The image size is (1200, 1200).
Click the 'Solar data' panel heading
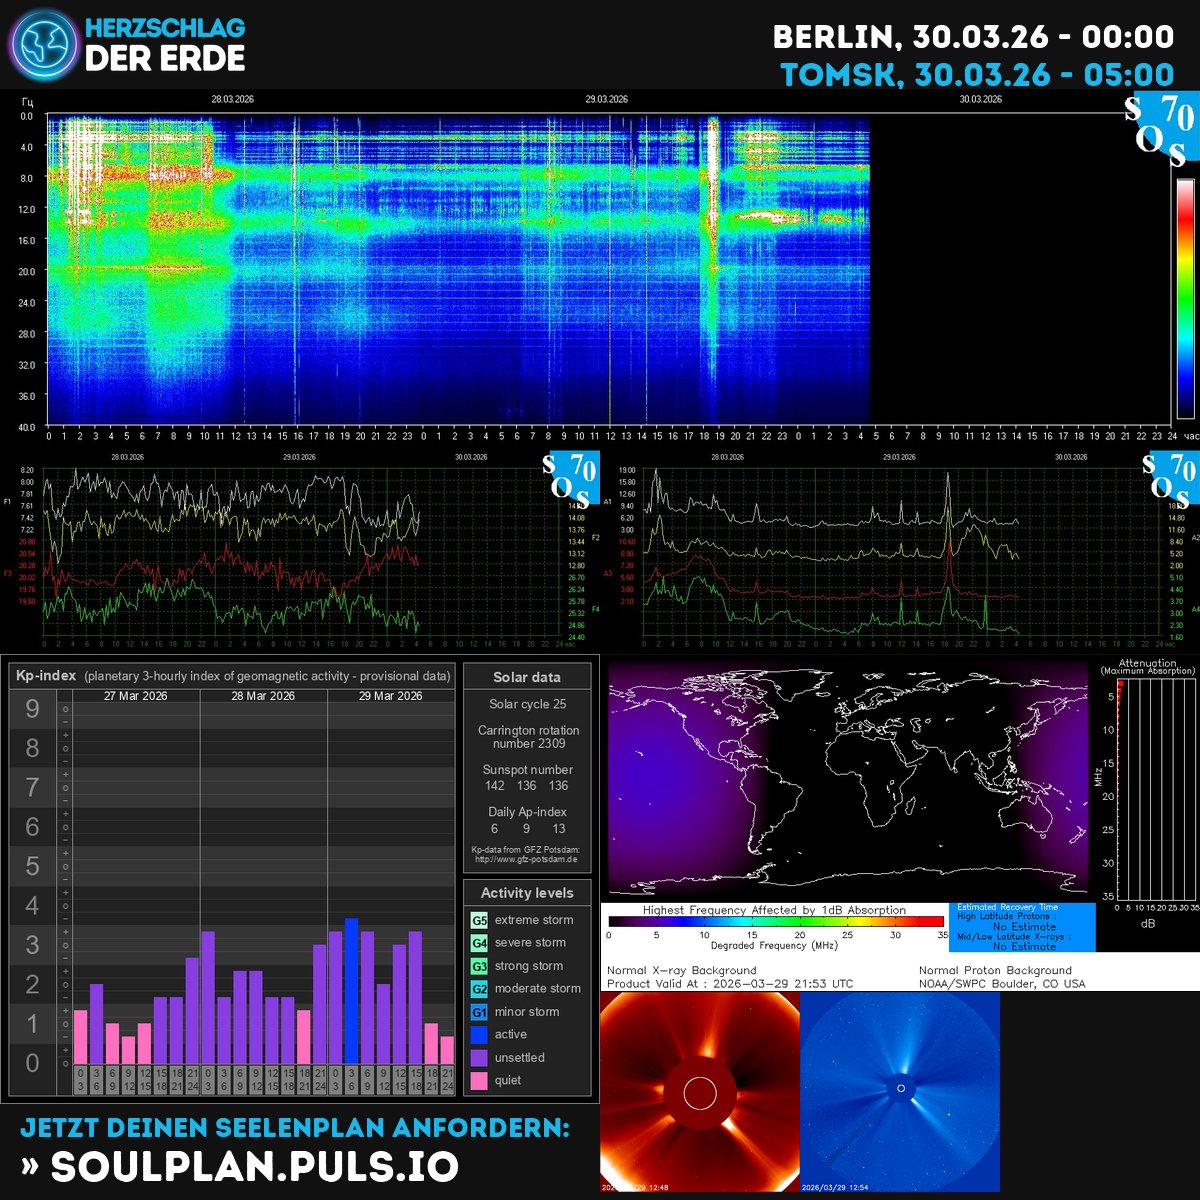coord(527,677)
